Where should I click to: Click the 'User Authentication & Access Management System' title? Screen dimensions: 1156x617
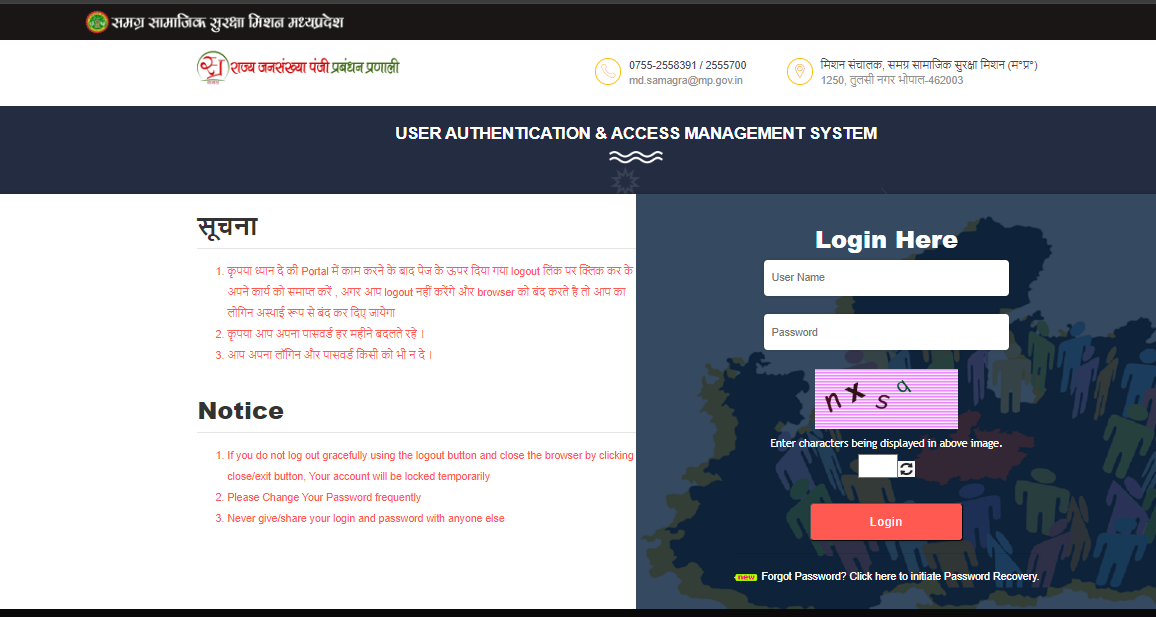[x=636, y=133]
